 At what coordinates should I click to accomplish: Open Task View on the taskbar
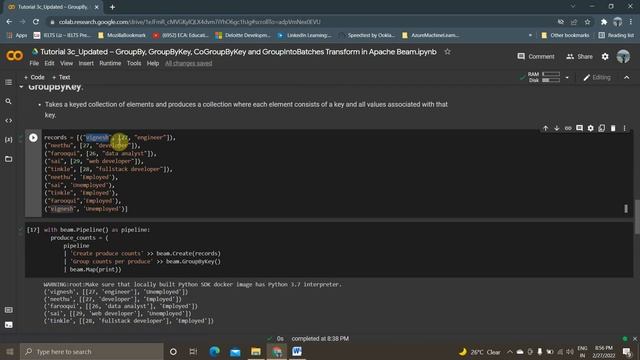tap(193, 351)
